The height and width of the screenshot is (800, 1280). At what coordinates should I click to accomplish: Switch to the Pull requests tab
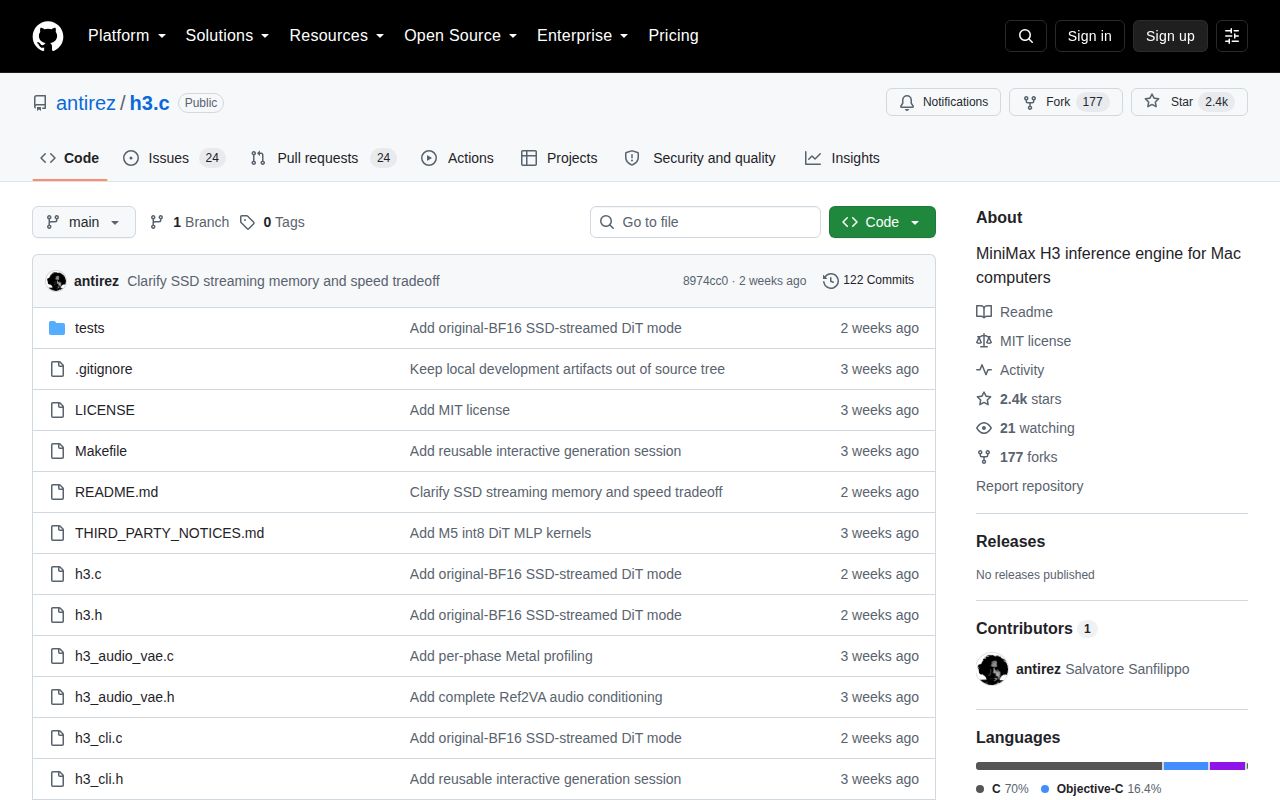click(x=323, y=158)
